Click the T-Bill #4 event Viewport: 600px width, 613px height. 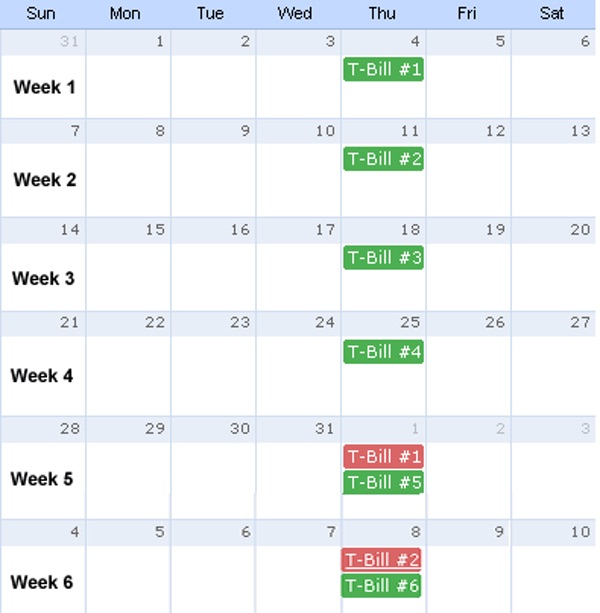click(x=383, y=352)
